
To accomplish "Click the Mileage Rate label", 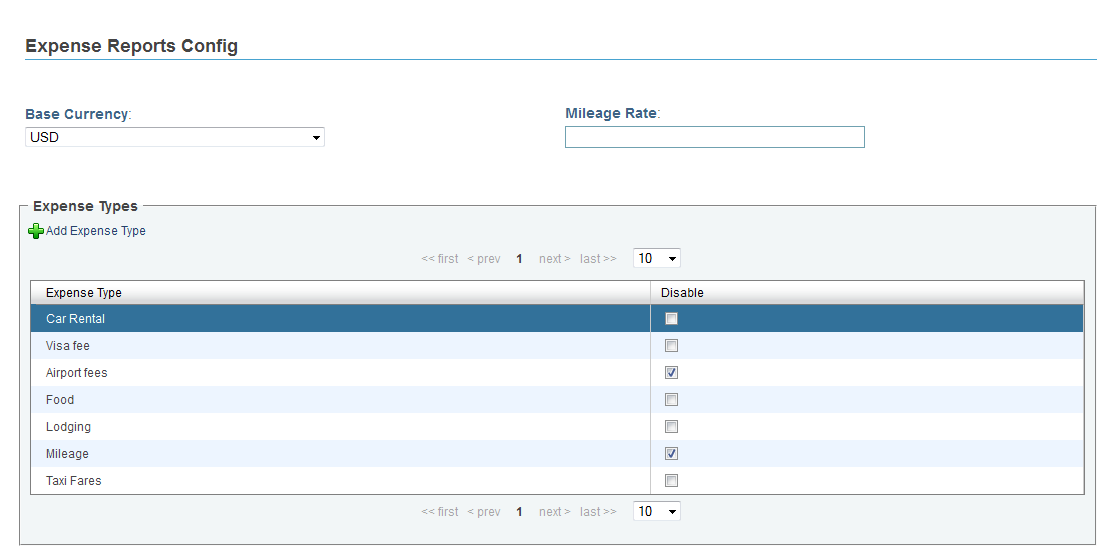I will coord(611,113).
